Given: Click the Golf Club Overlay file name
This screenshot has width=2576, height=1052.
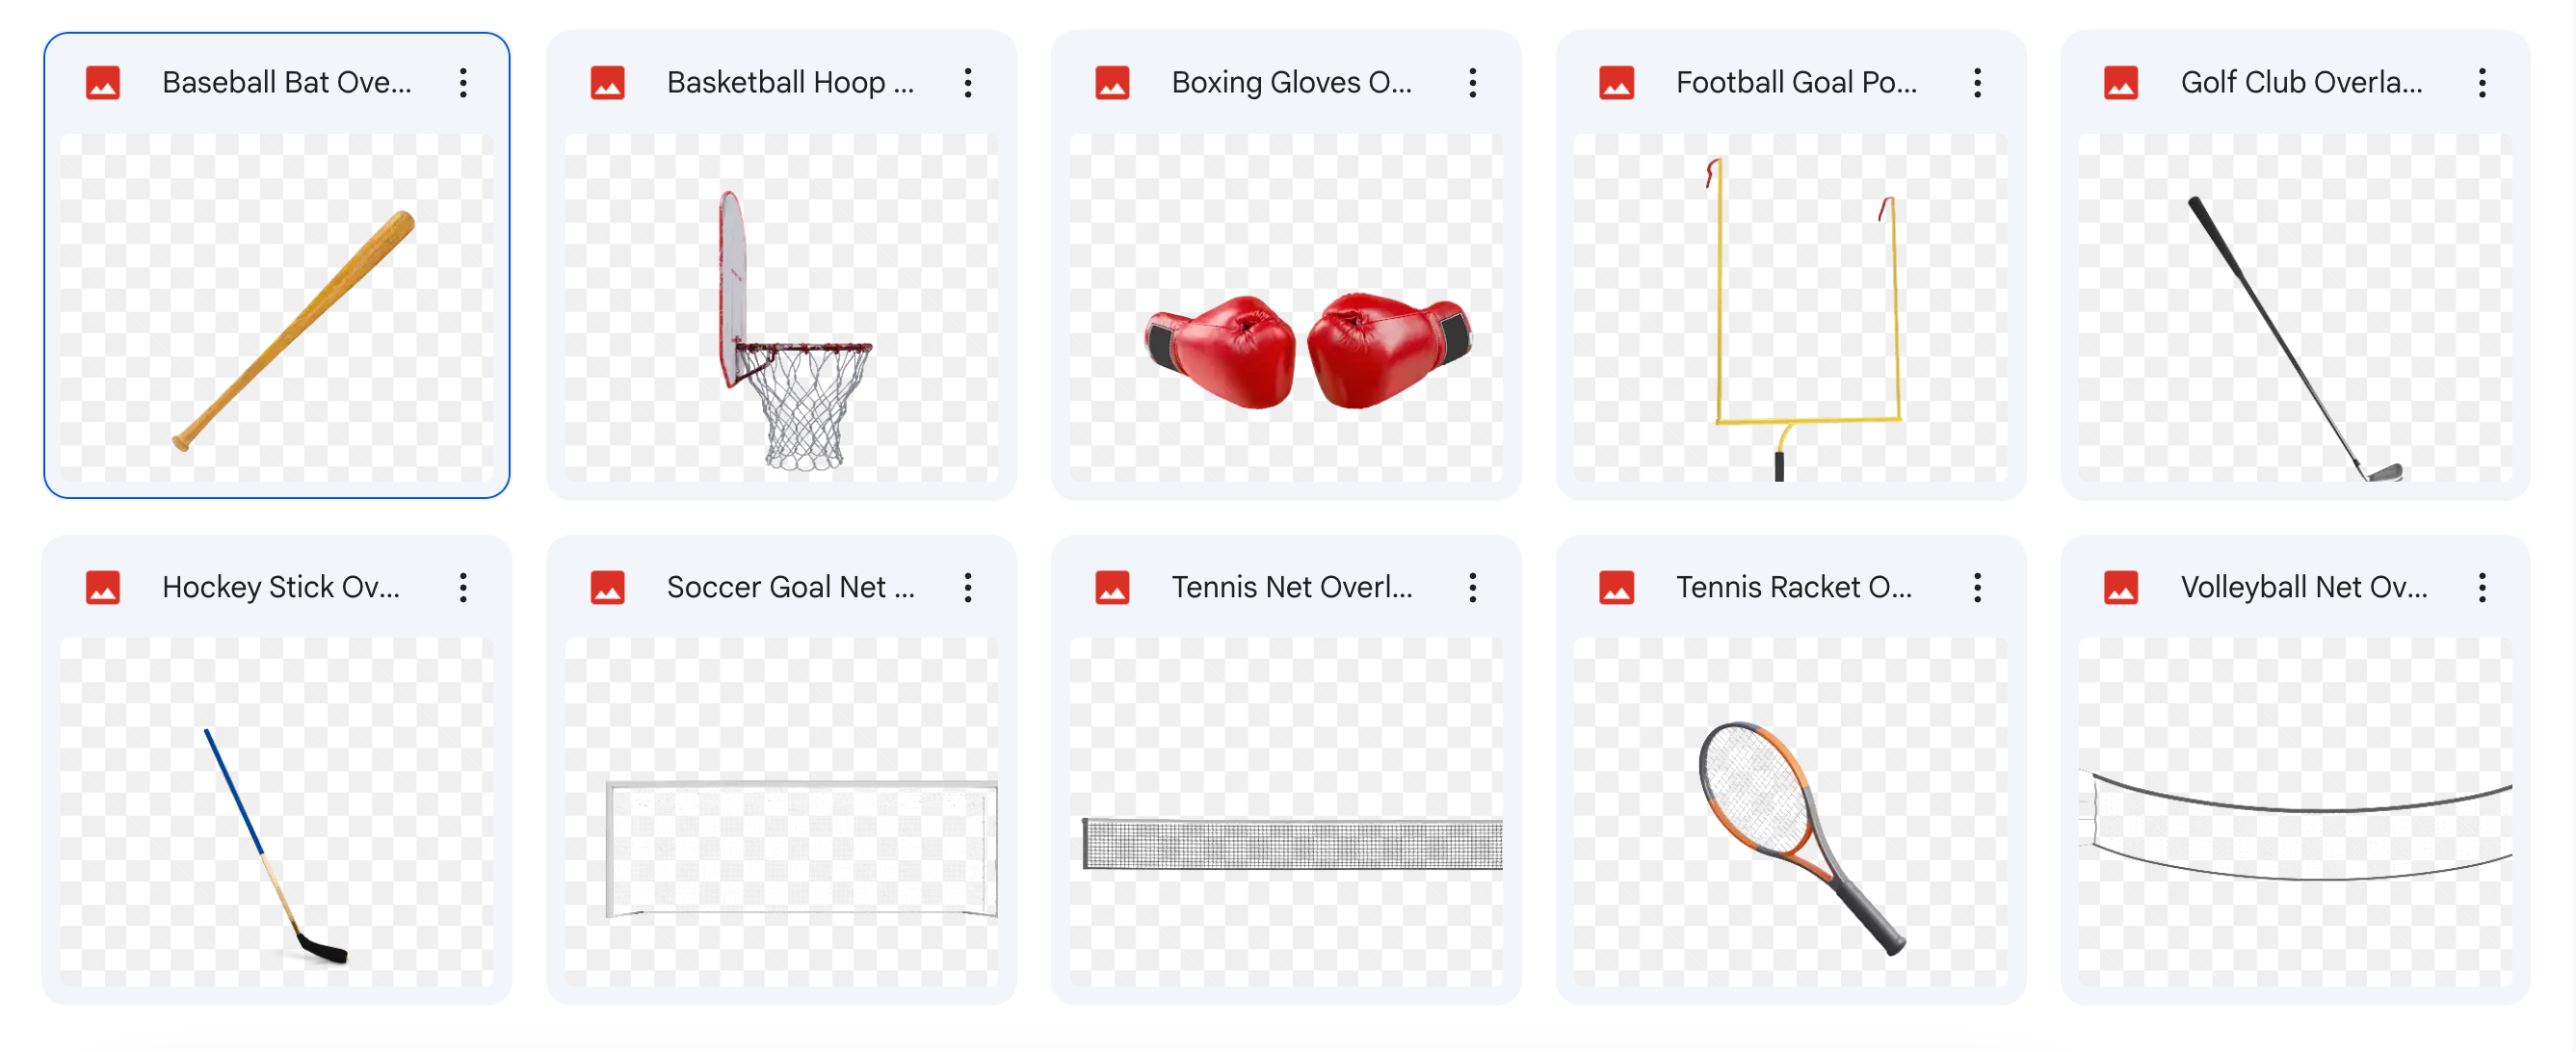Looking at the screenshot, I should [x=2301, y=83].
